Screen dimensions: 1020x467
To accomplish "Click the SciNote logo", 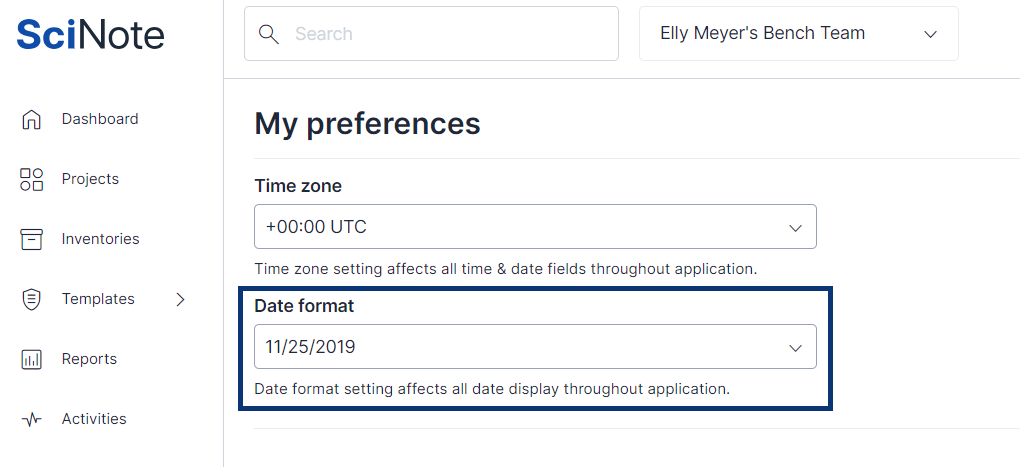I will click(x=91, y=34).
